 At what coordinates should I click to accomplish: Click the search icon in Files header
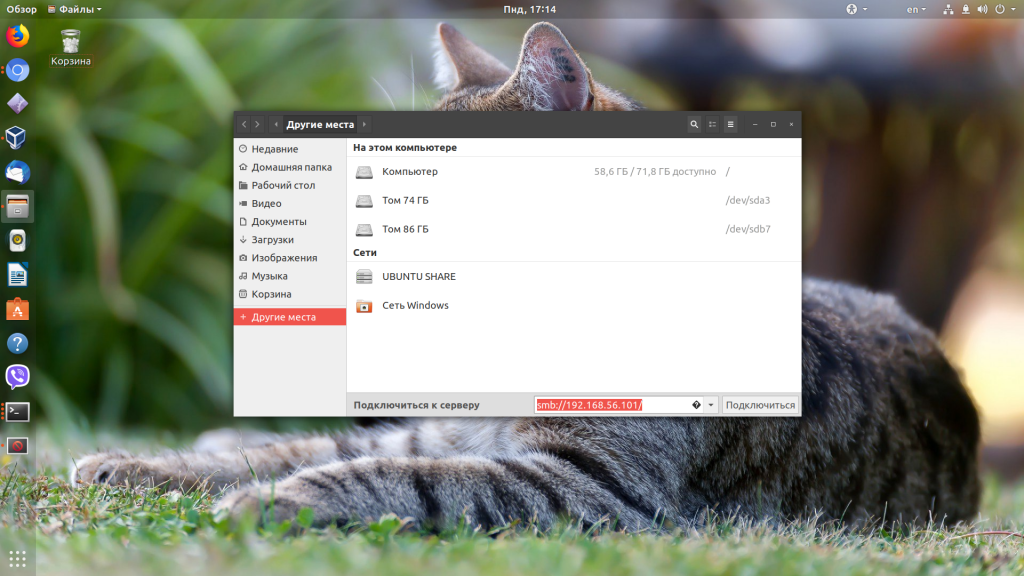(694, 124)
